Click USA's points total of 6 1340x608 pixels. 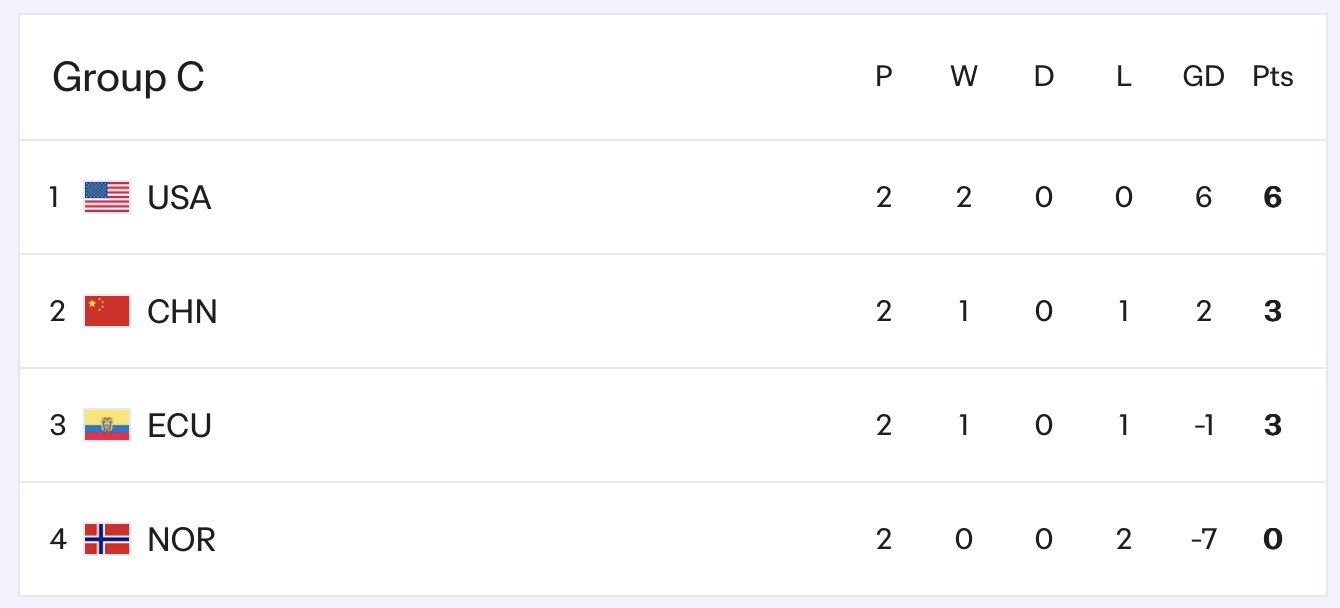click(1272, 198)
